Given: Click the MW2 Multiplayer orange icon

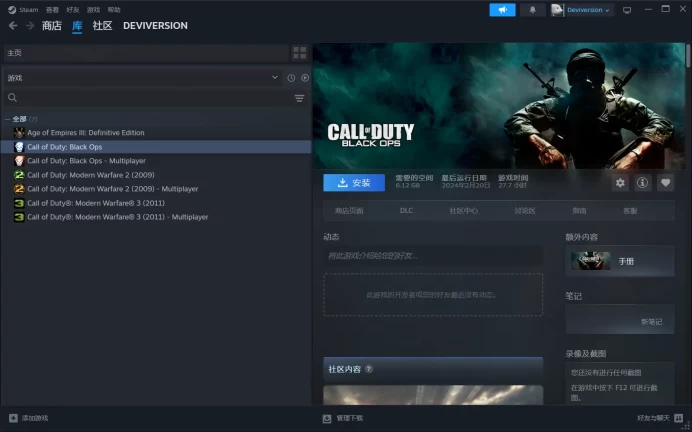Looking at the screenshot, I should [19, 189].
